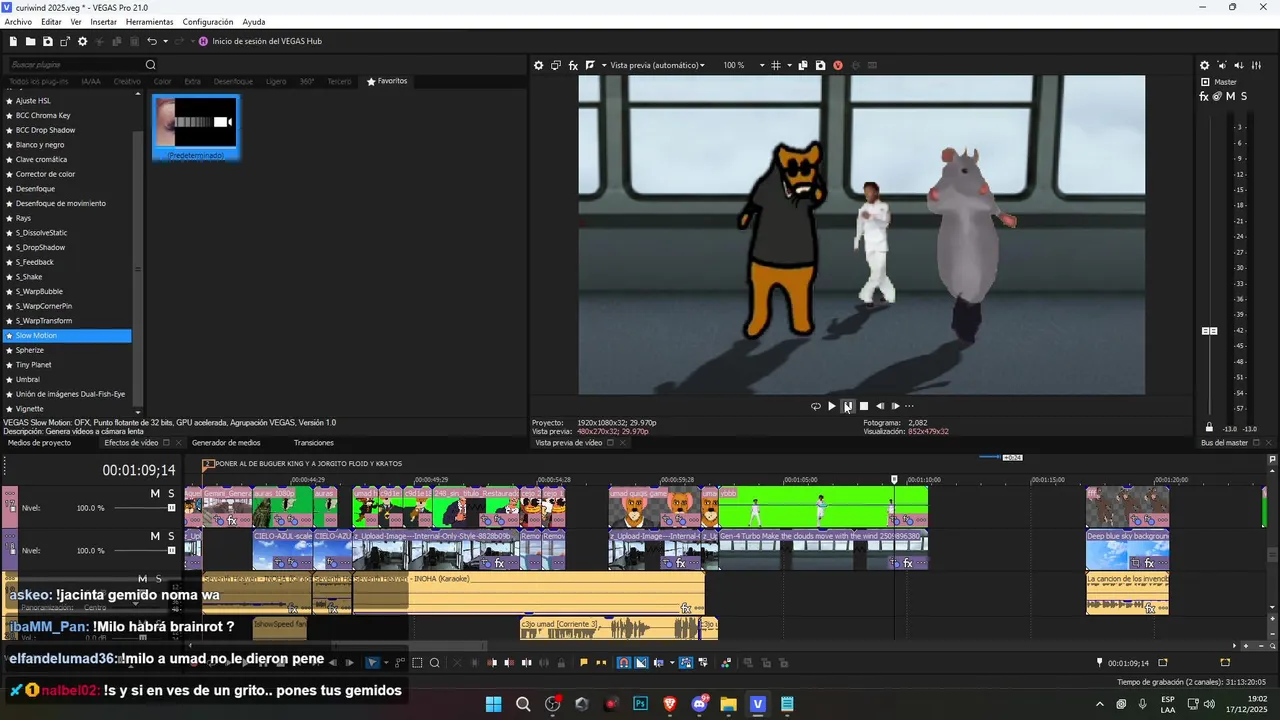Open the grid overlay options arrow

tap(789, 65)
